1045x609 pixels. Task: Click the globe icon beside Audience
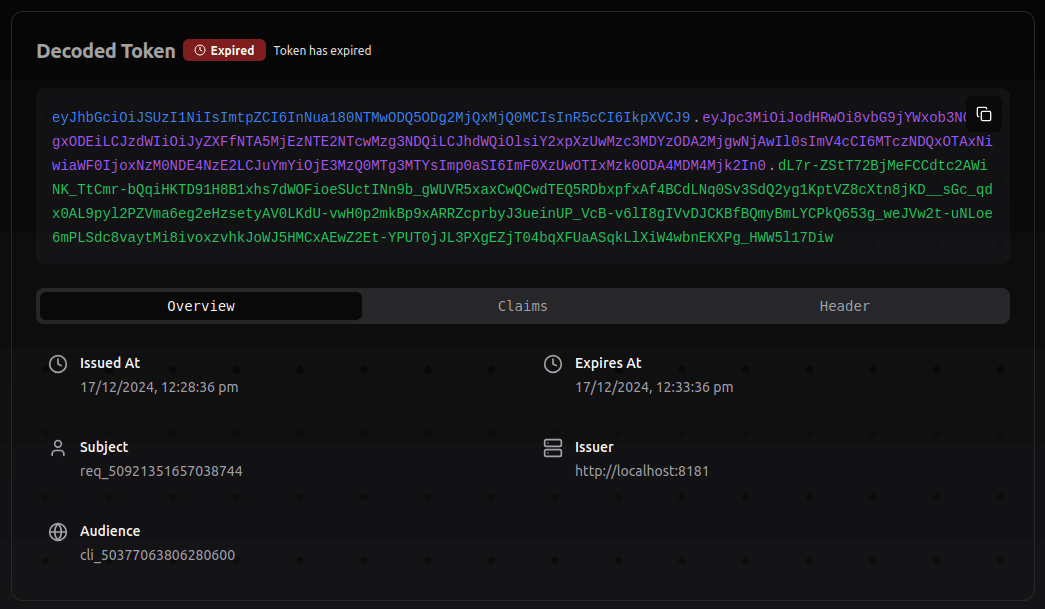[x=57, y=532]
